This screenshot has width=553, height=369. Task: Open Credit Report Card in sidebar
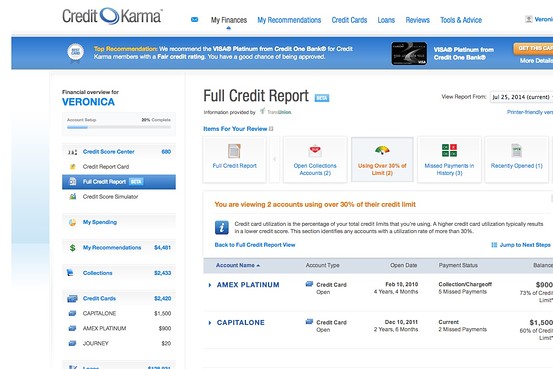[x=106, y=167]
